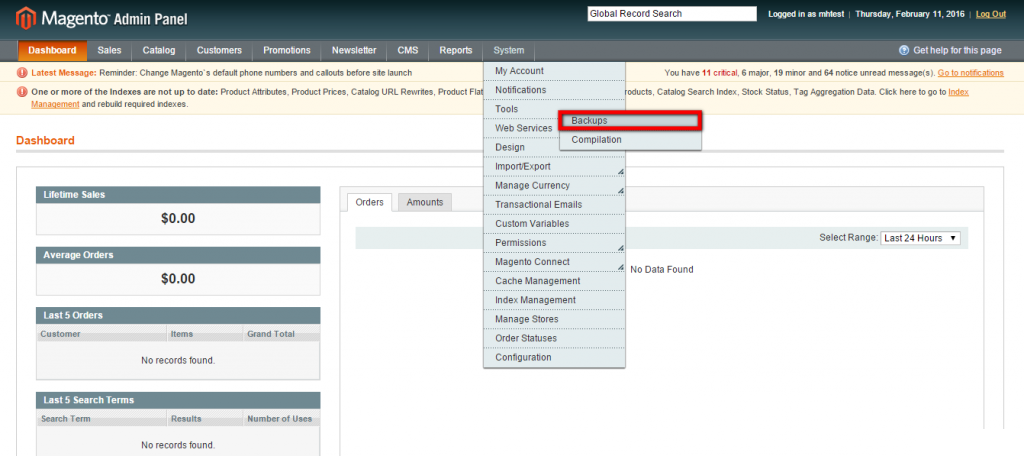Viewport: 1024px width, 456px height.
Task: Open the Catalog navigation menu
Action: pyautogui.click(x=159, y=50)
